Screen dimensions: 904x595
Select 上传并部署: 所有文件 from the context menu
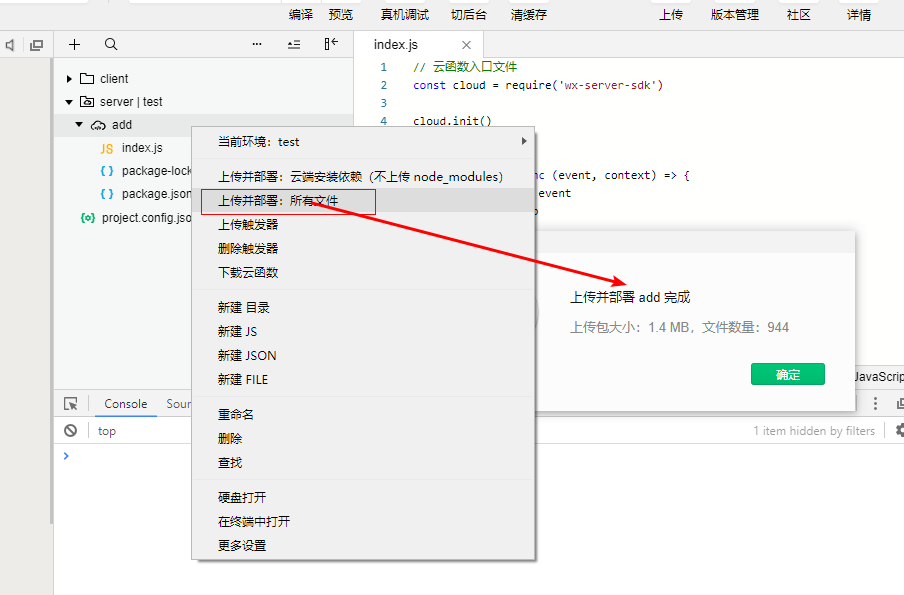pos(279,201)
